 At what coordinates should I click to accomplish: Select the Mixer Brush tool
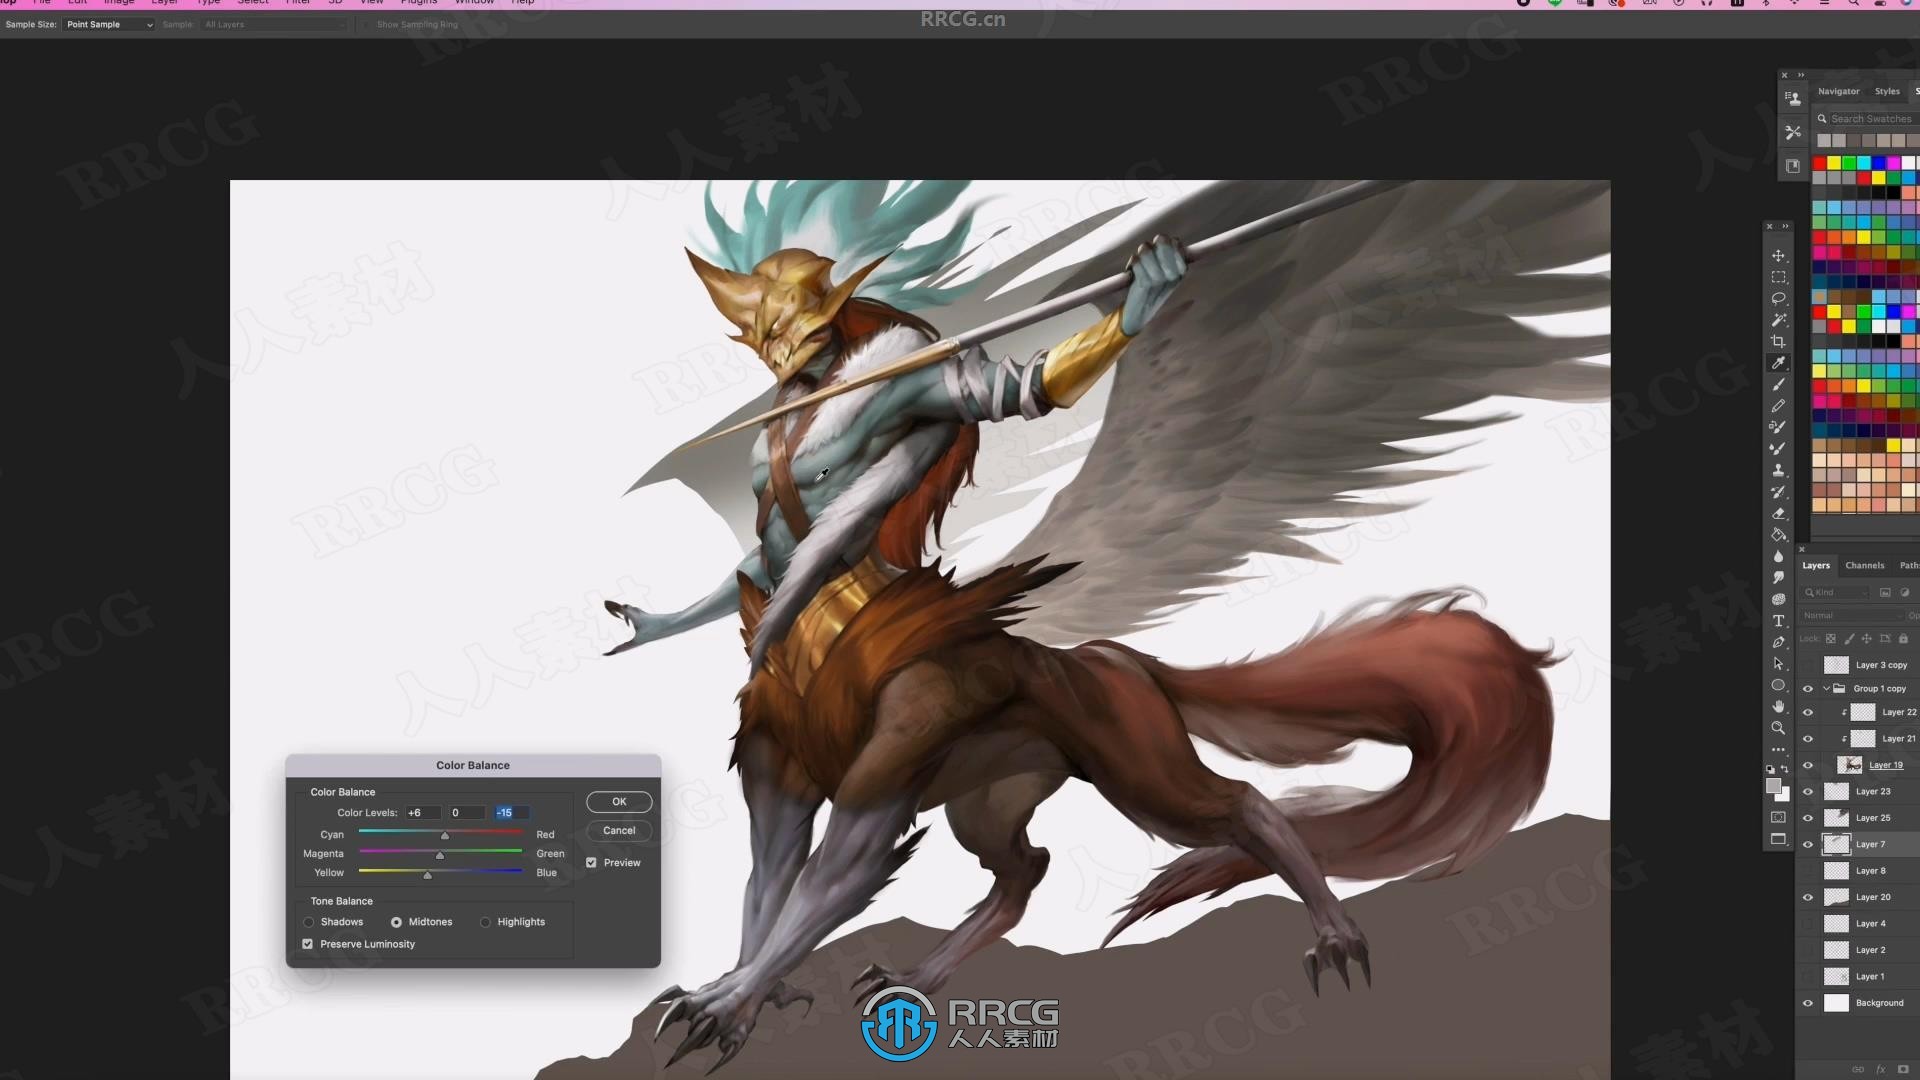click(1778, 449)
